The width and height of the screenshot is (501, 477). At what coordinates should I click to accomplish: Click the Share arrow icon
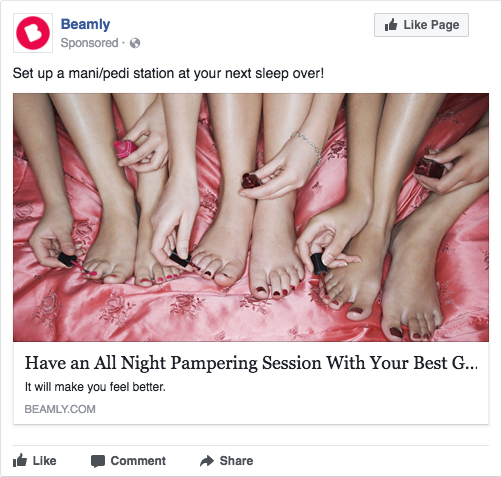point(207,461)
